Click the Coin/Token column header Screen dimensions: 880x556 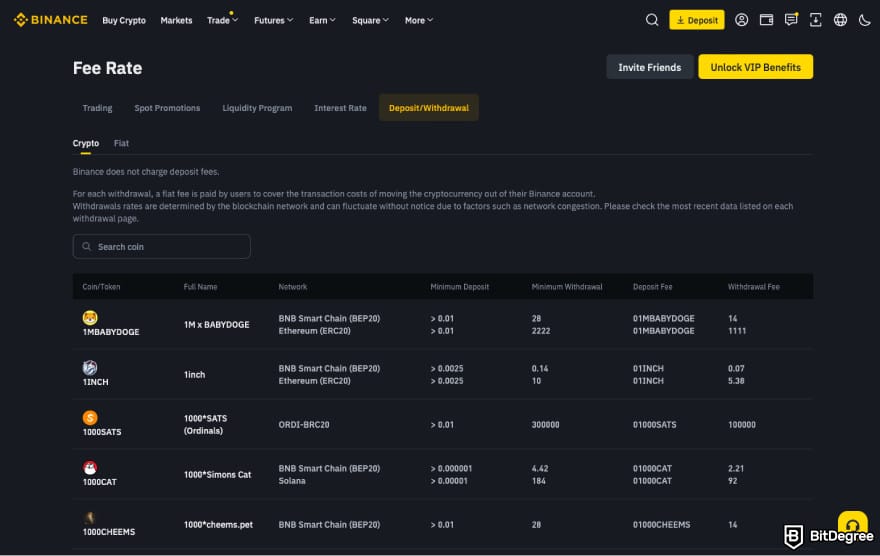tap(101, 287)
